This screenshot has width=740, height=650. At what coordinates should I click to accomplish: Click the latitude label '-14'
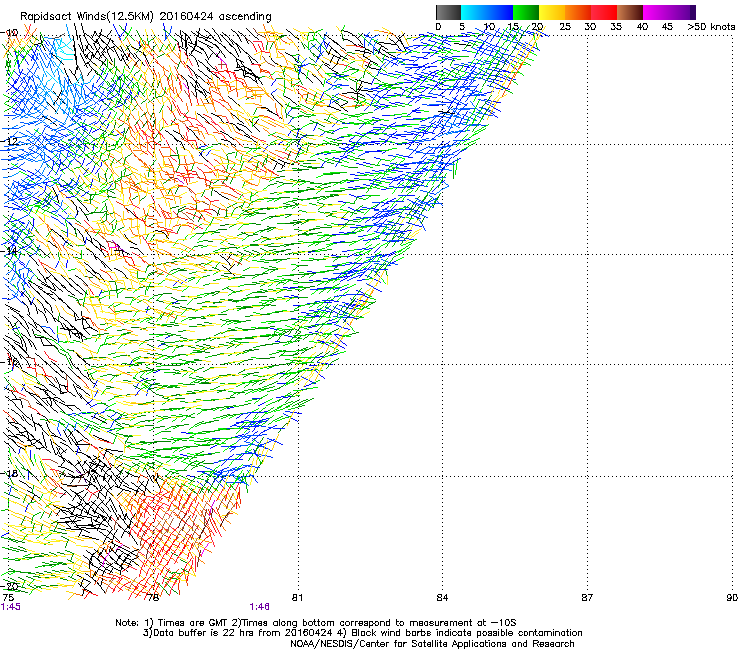[9, 251]
